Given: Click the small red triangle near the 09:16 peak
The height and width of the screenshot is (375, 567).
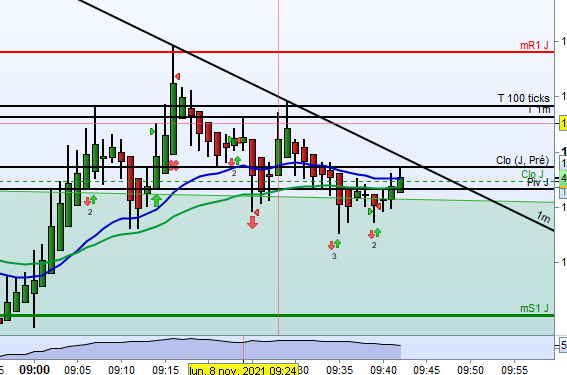Looking at the screenshot, I should (178, 76).
